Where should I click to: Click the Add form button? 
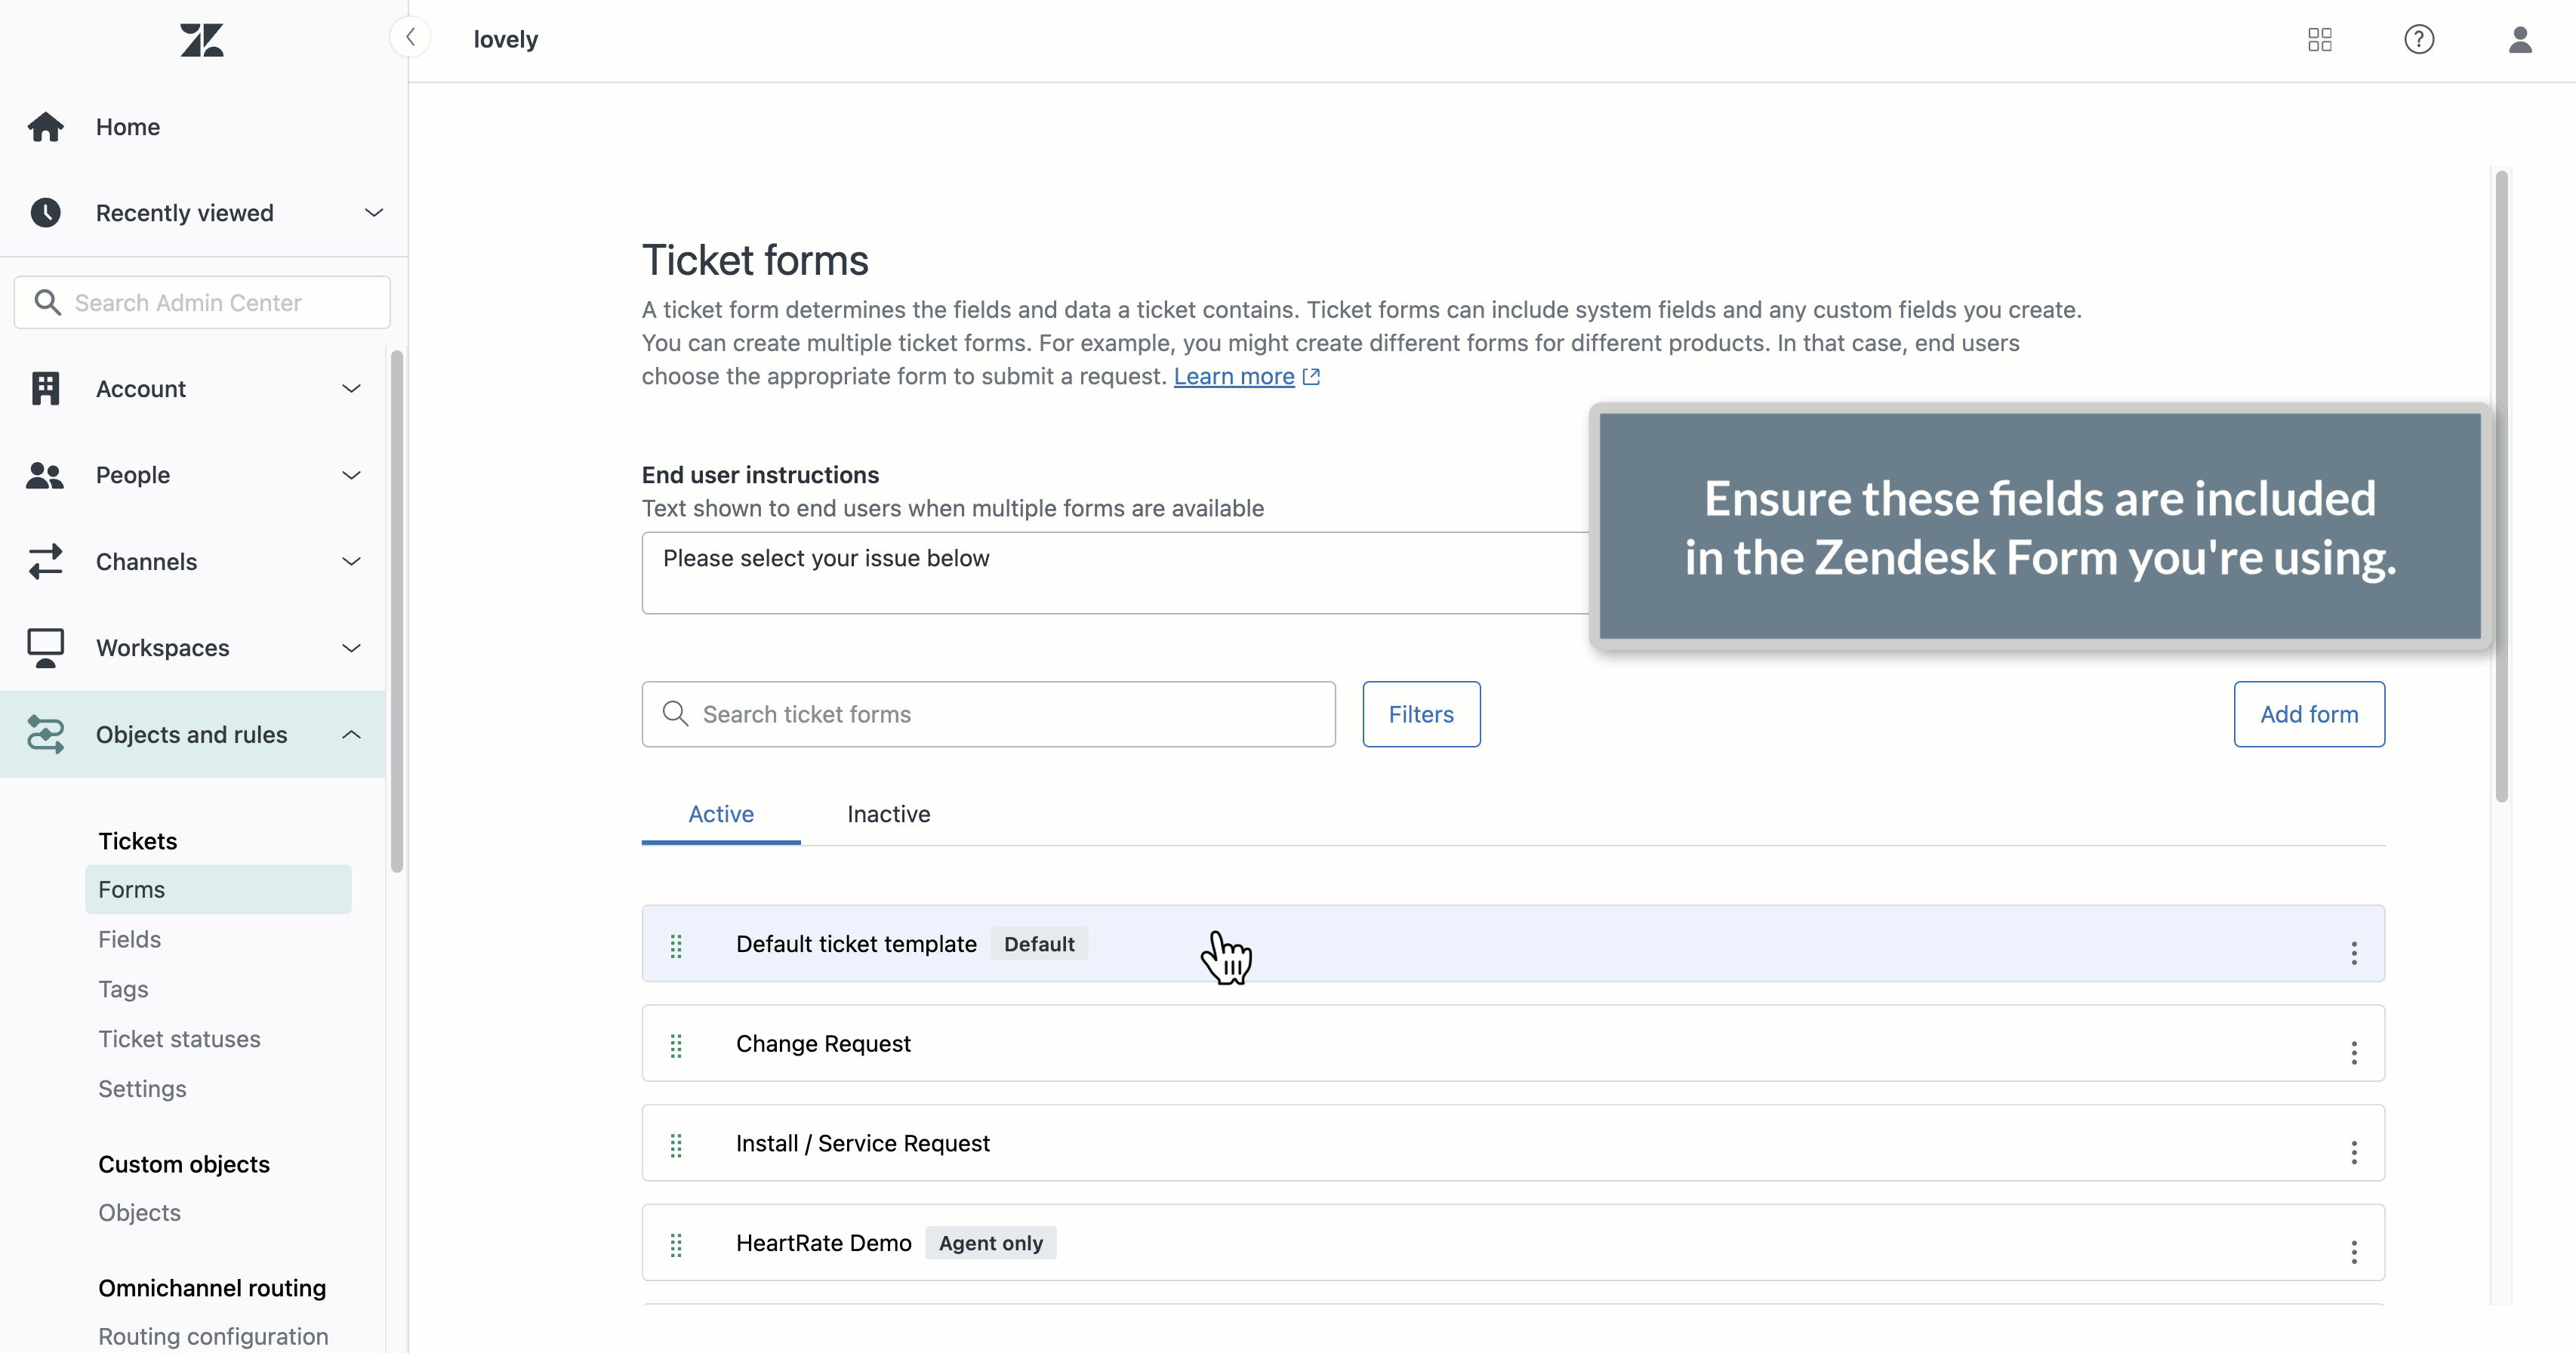pos(2309,714)
